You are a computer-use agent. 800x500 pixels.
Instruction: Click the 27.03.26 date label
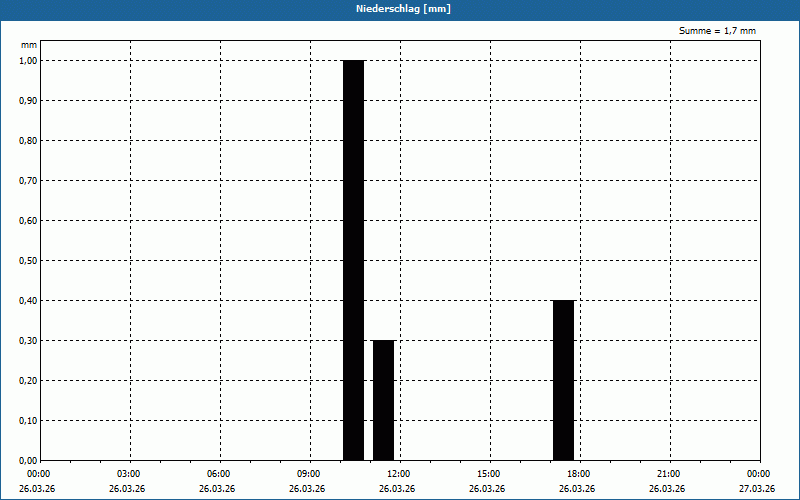tap(757, 489)
